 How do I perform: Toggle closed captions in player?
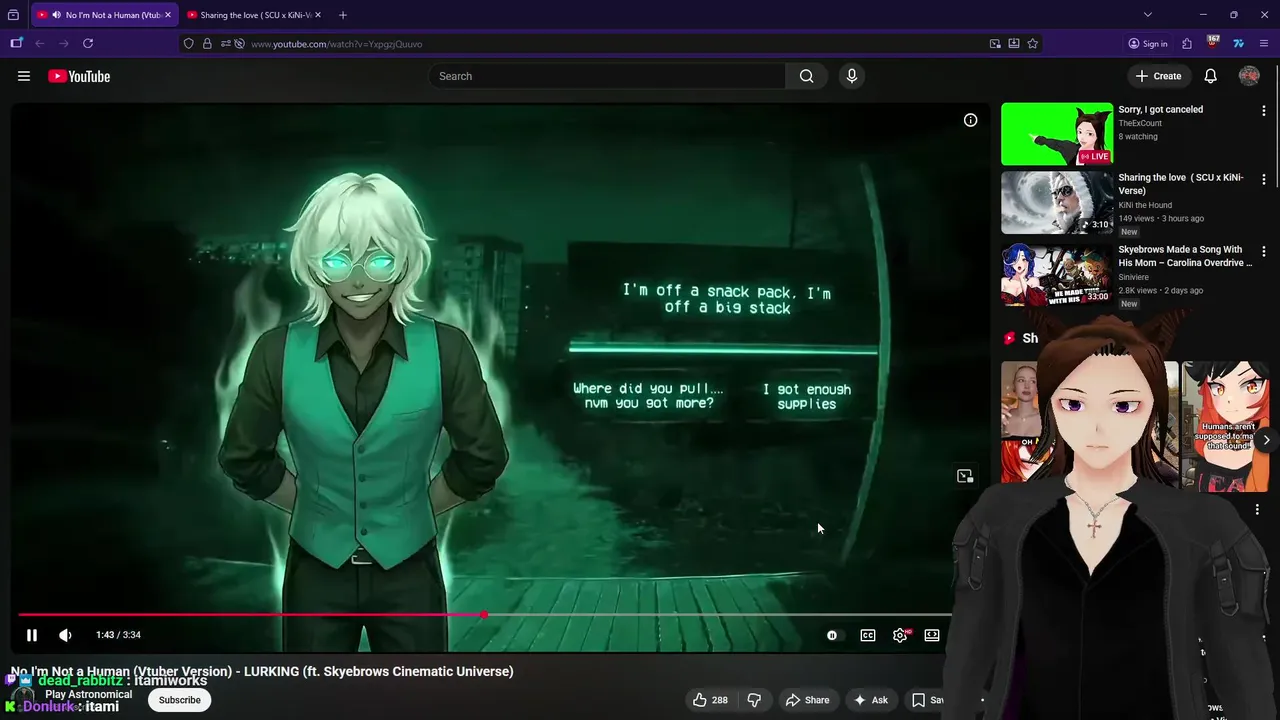click(x=868, y=635)
